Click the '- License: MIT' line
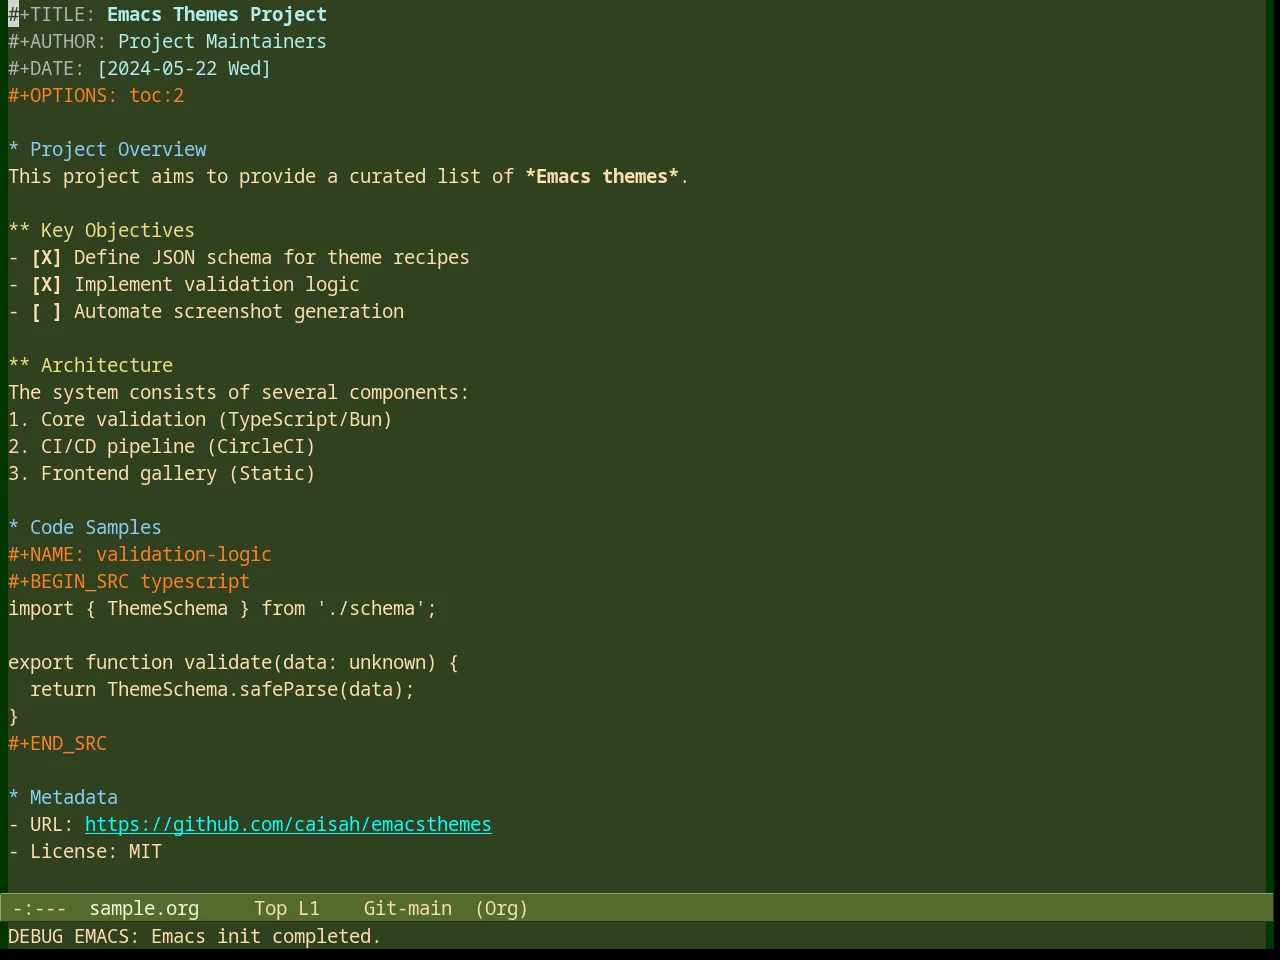This screenshot has height=960, width=1280. click(x=85, y=852)
